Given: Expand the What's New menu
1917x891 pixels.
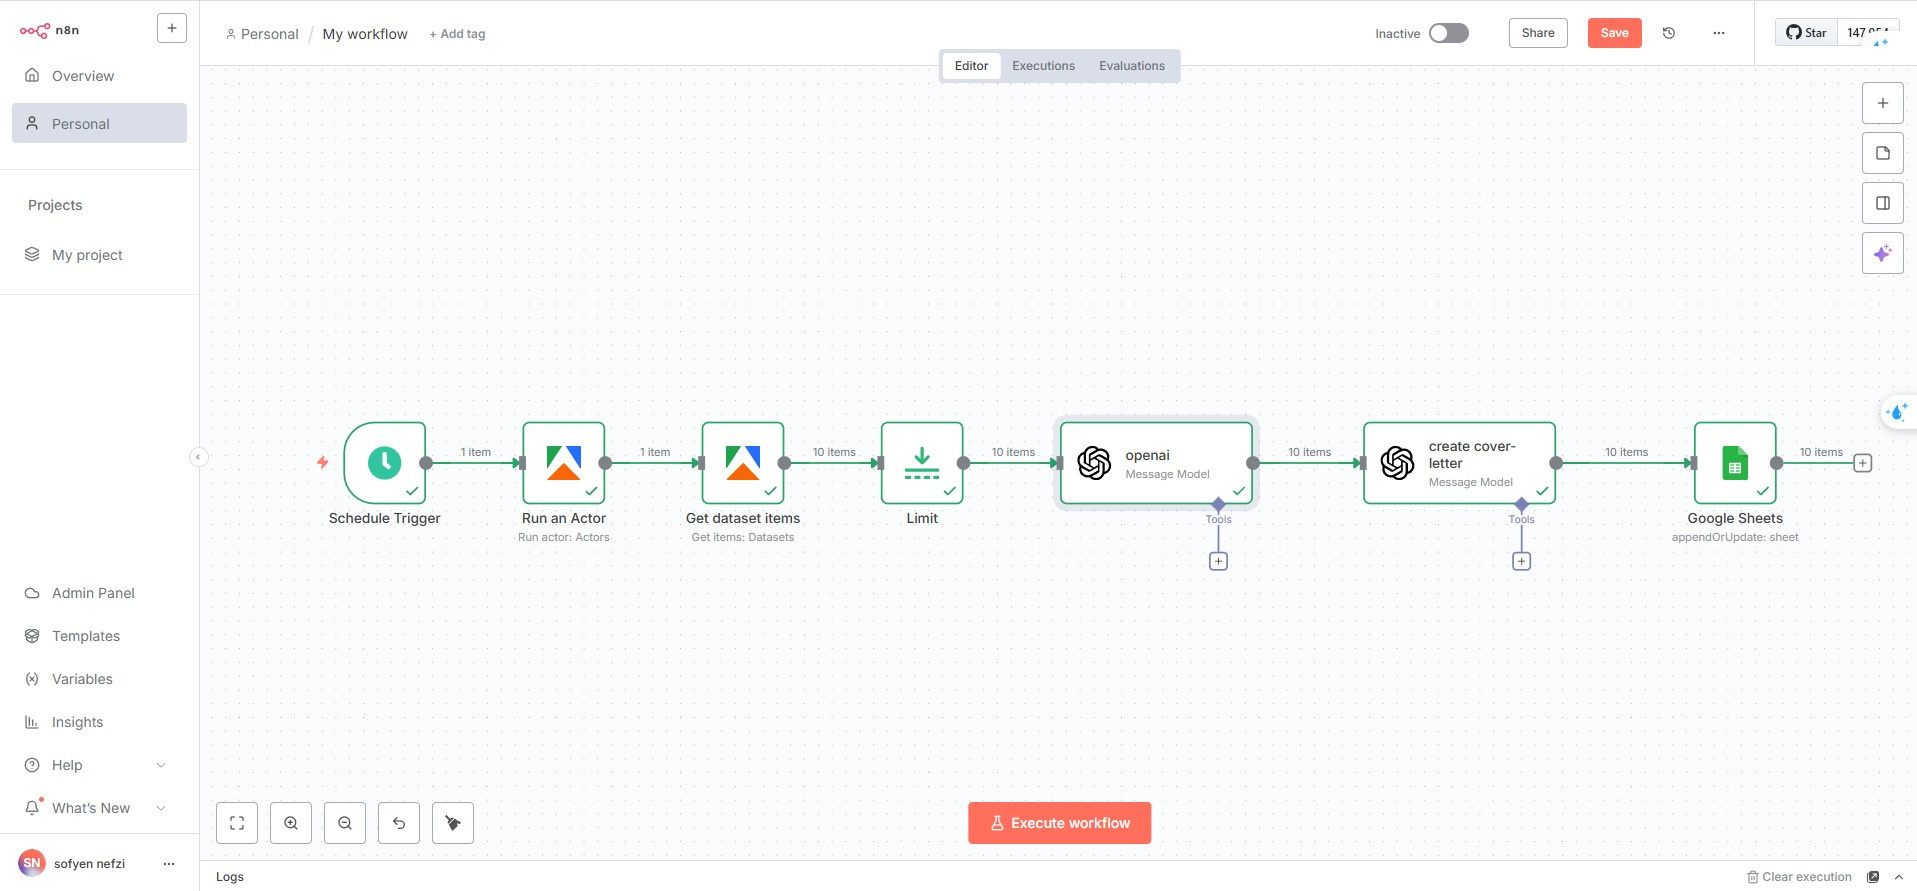Looking at the screenshot, I should (99, 808).
